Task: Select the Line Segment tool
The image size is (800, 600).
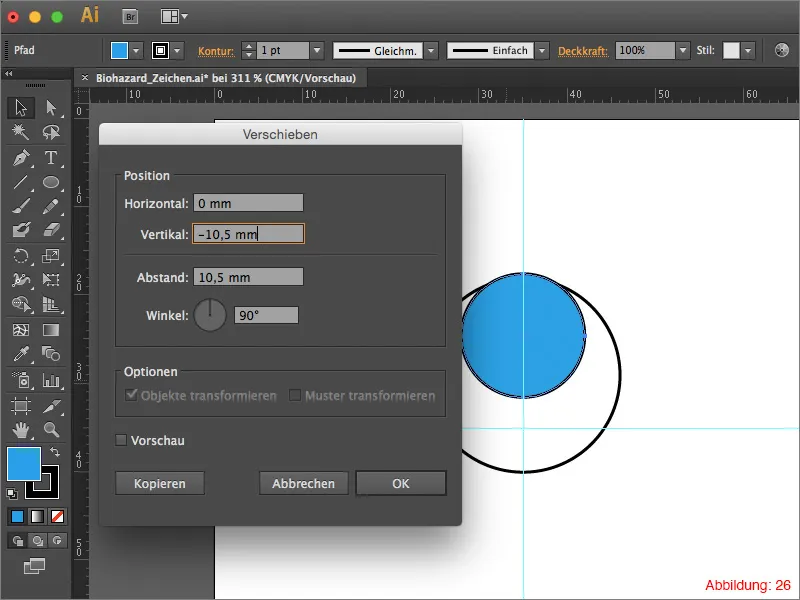Action: pos(21,182)
